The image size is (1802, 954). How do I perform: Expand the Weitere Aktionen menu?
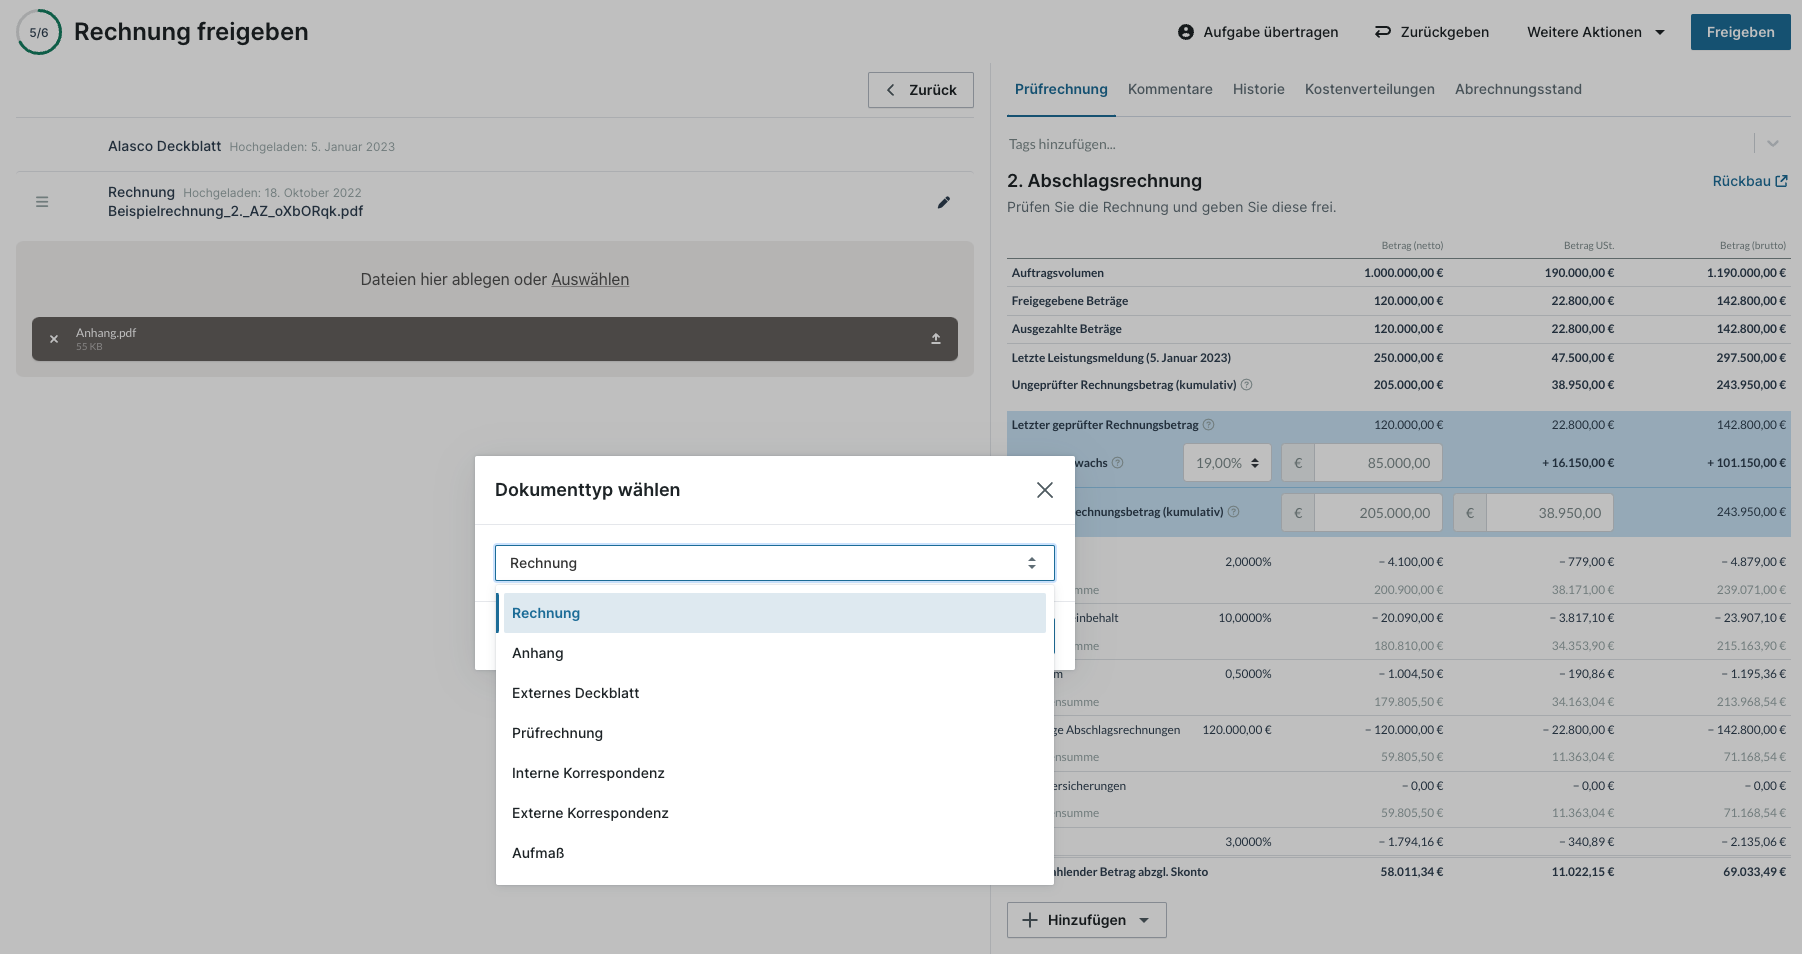pos(1595,32)
